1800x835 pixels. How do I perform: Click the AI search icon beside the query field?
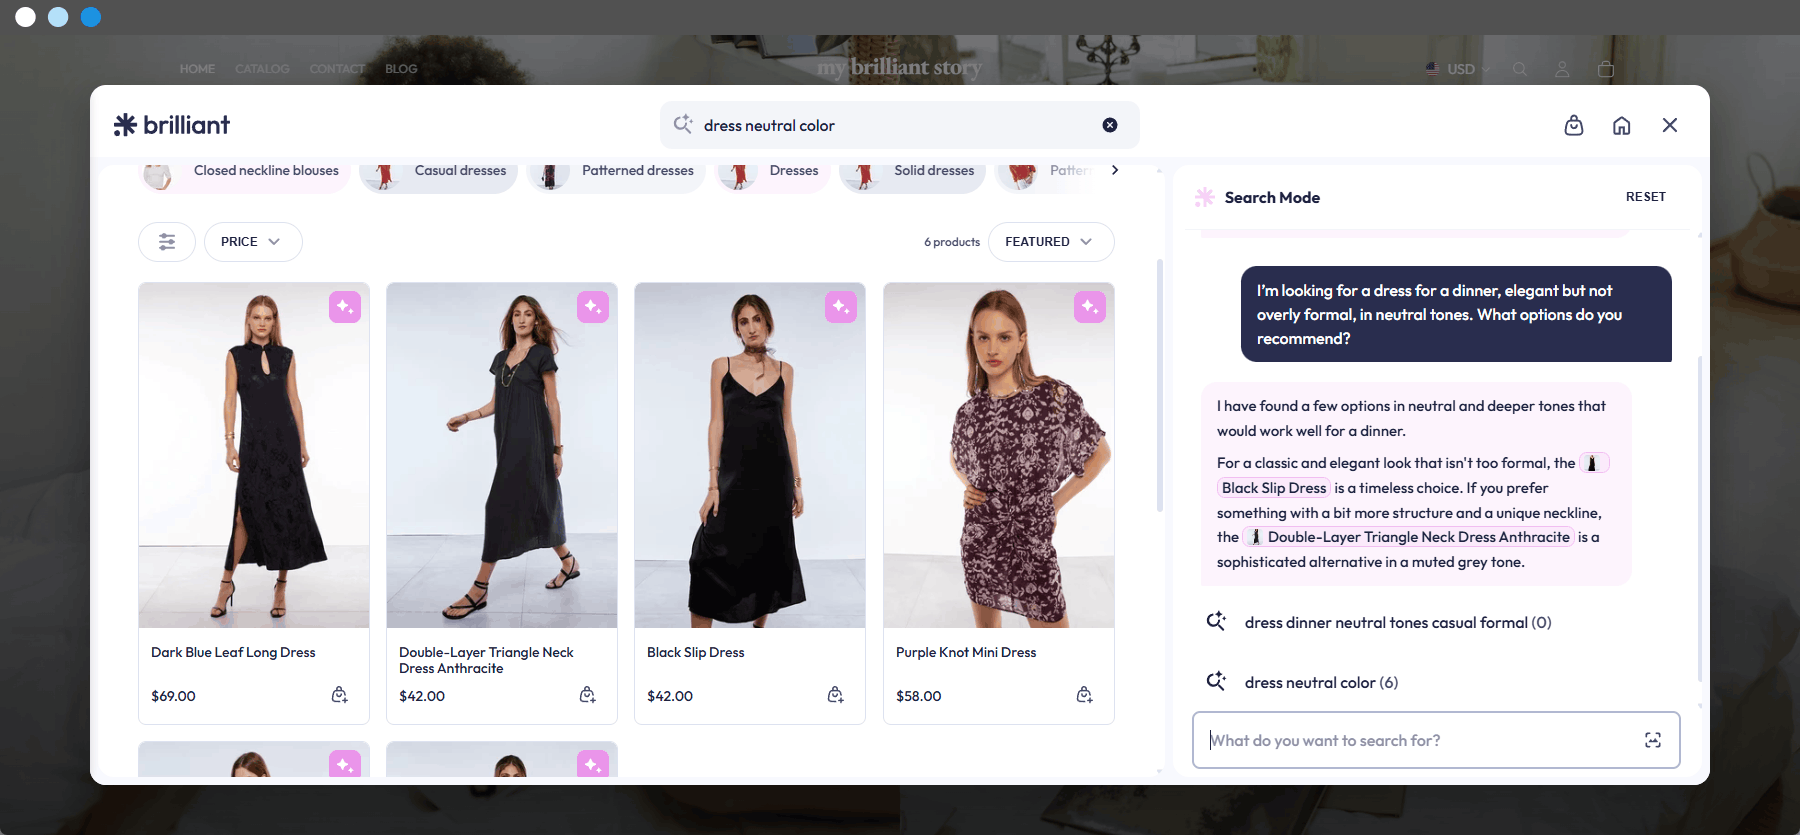[x=683, y=124]
